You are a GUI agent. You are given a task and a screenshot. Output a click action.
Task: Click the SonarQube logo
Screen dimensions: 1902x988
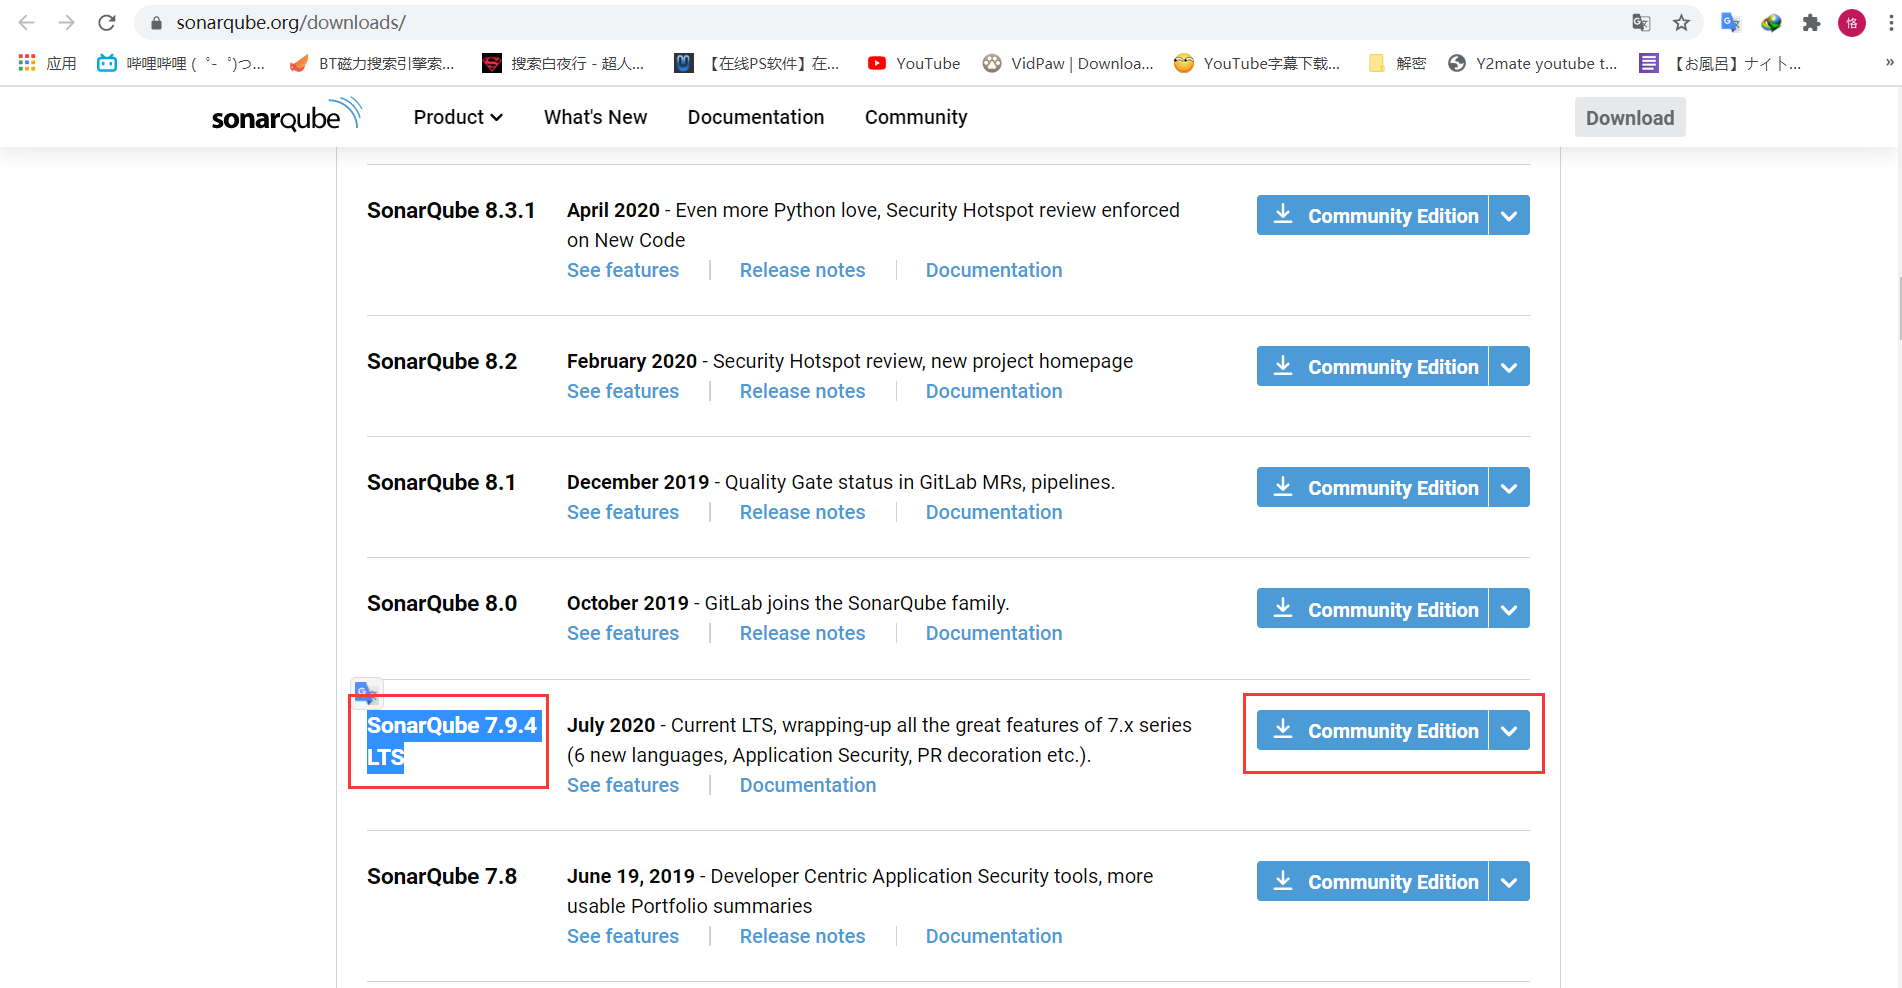(286, 115)
